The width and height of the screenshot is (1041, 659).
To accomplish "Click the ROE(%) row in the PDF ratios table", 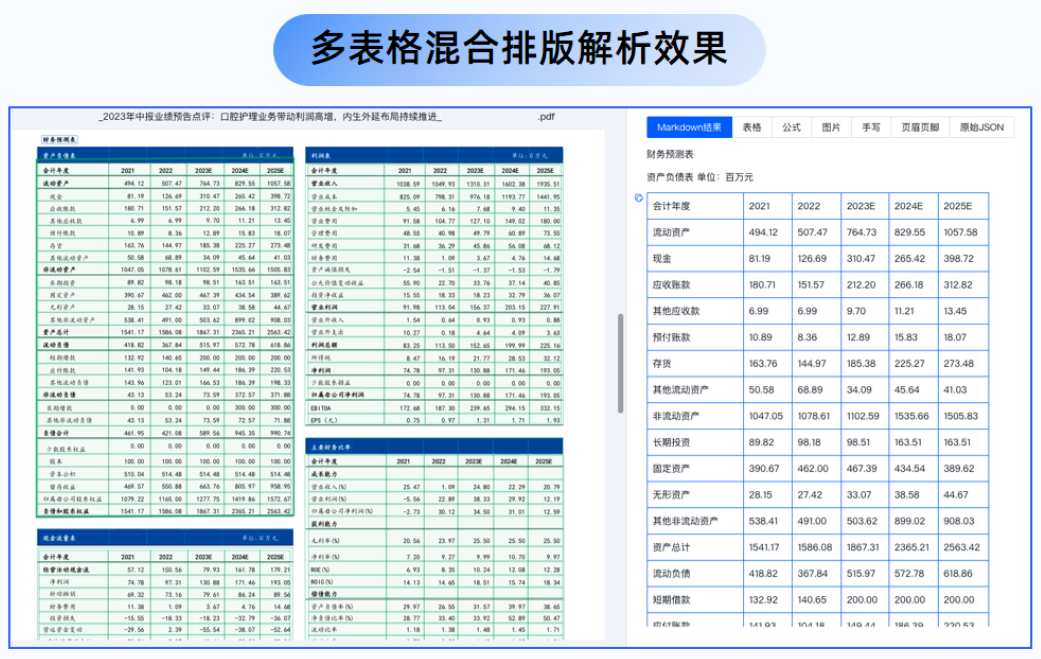I will coord(434,569).
